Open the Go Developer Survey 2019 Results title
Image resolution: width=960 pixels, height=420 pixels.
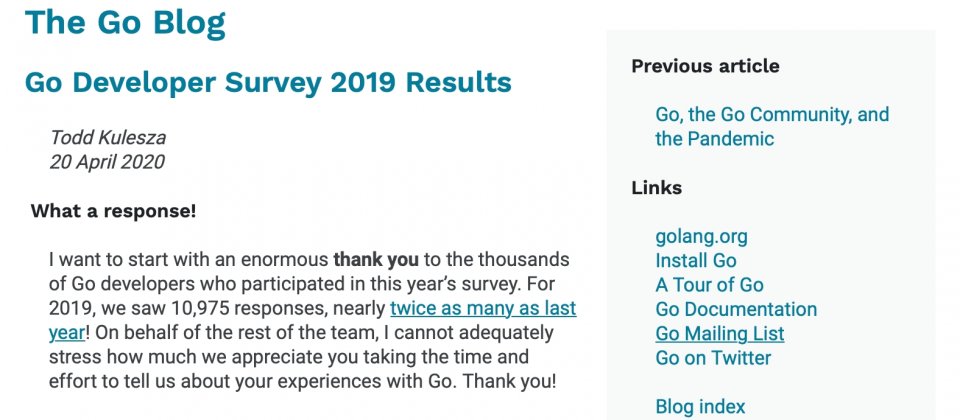tap(268, 82)
